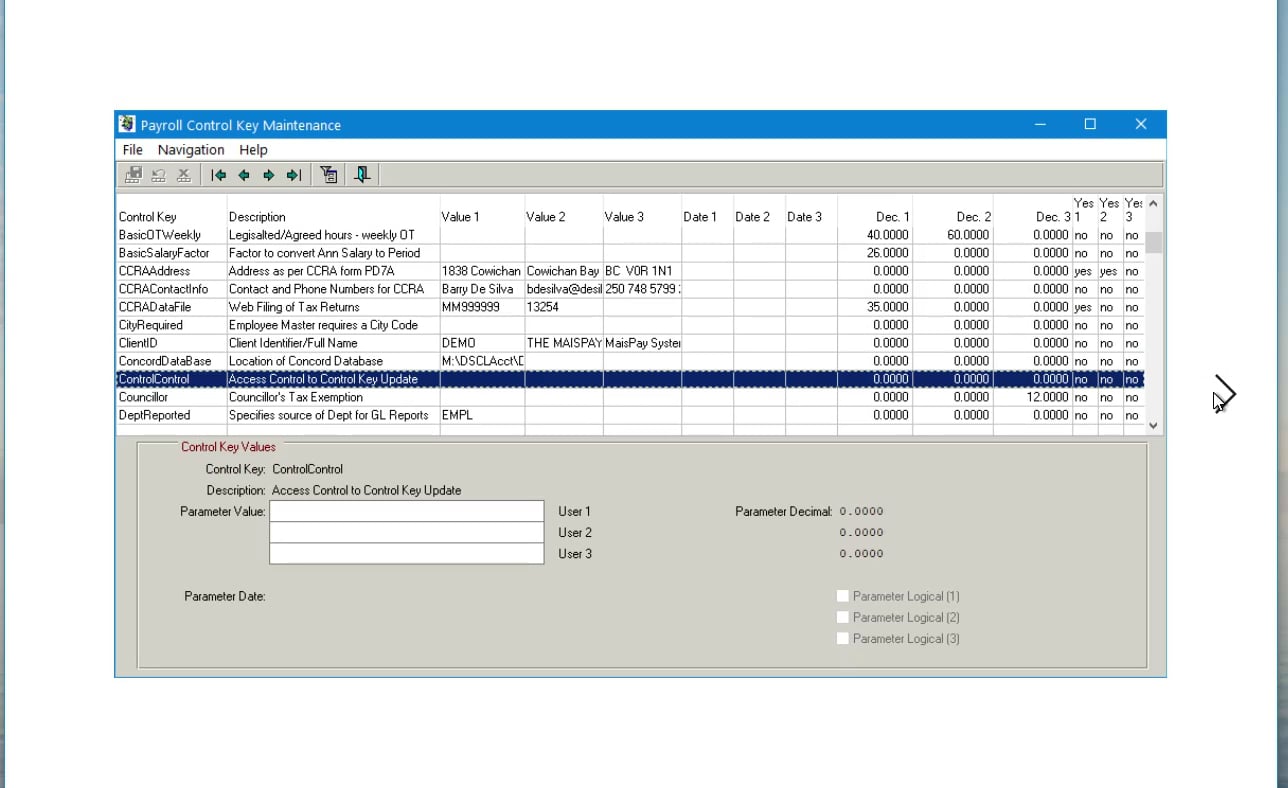The height and width of the screenshot is (788, 1288).
Task: Open the Navigation menu
Action: coord(191,150)
